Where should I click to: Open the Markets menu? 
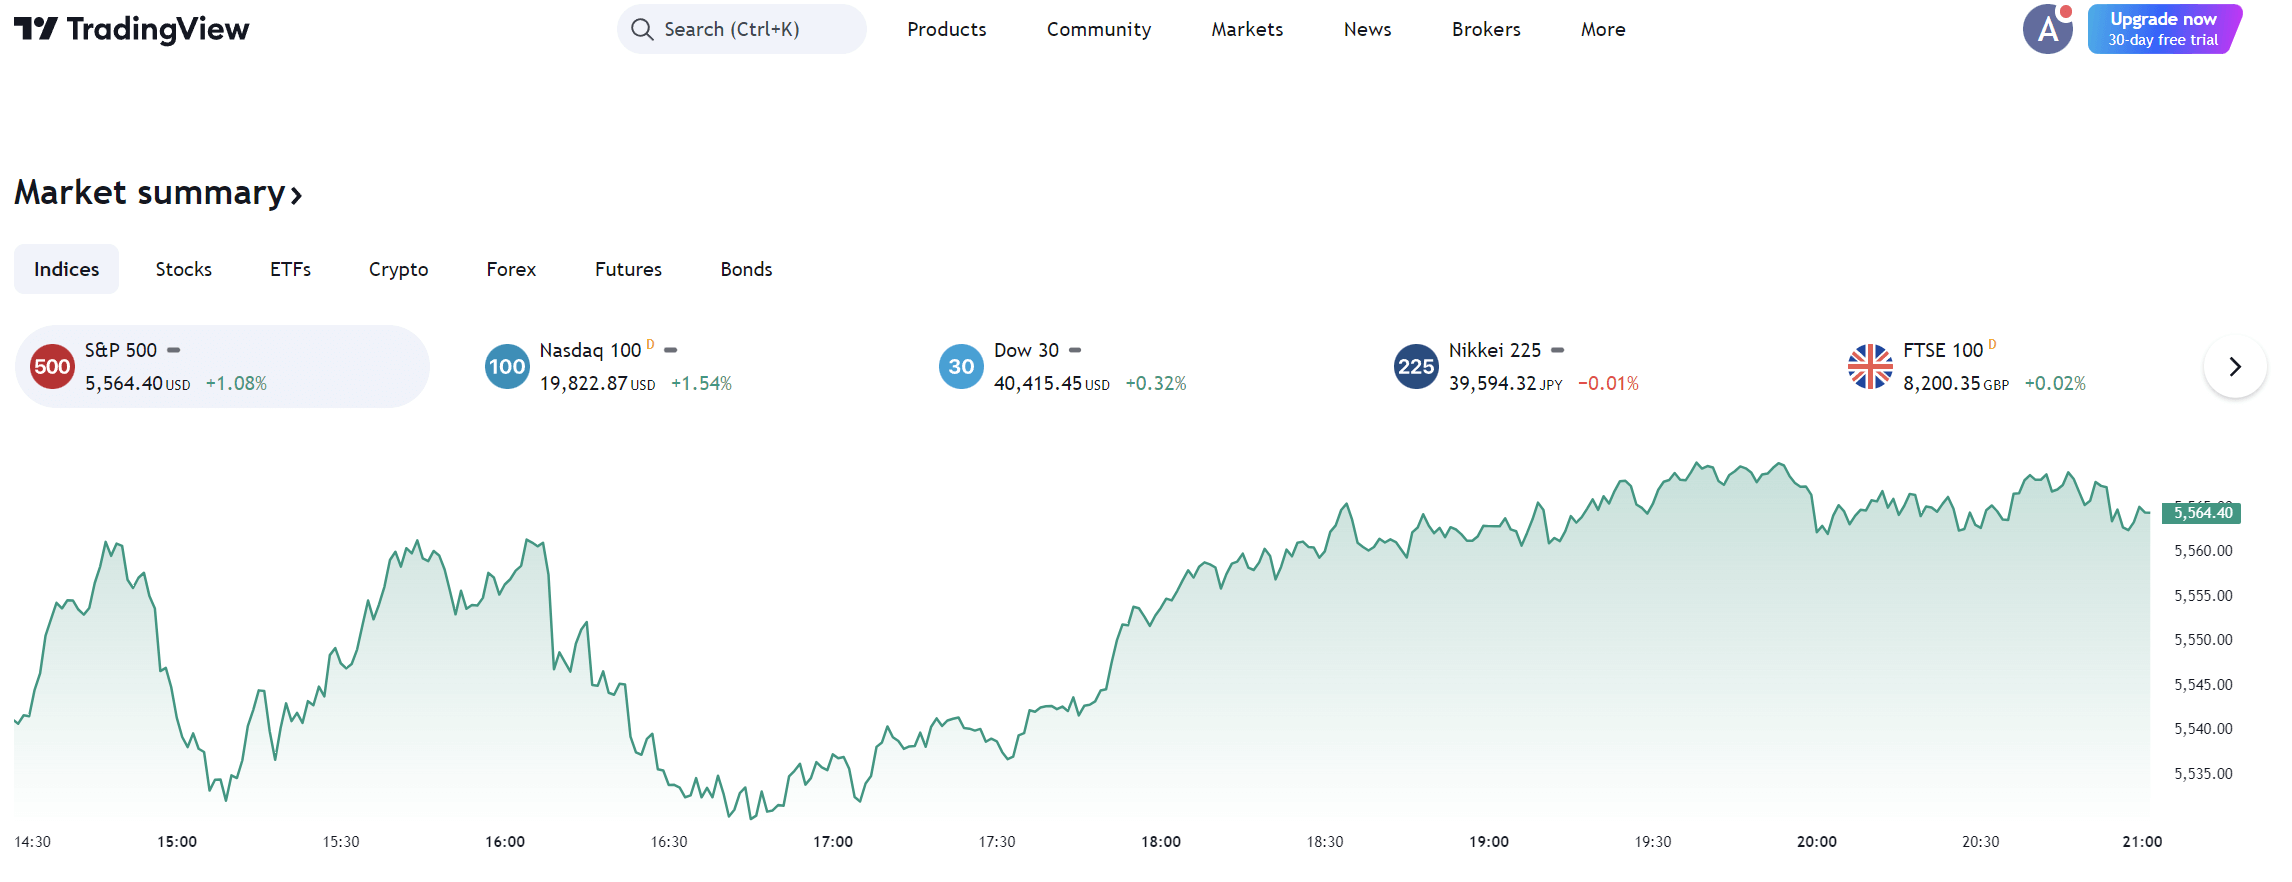1247,29
